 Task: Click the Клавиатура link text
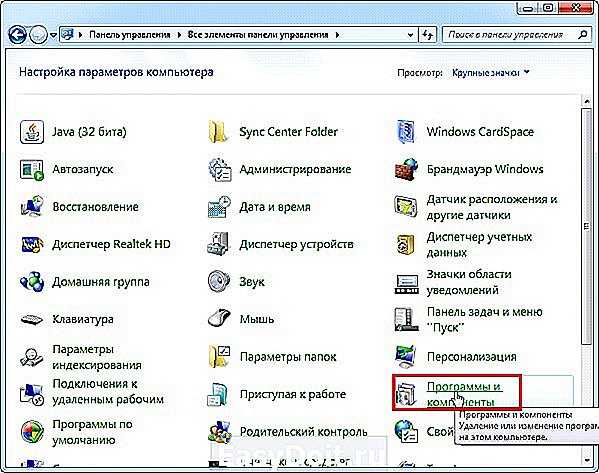pyautogui.click(x=83, y=319)
